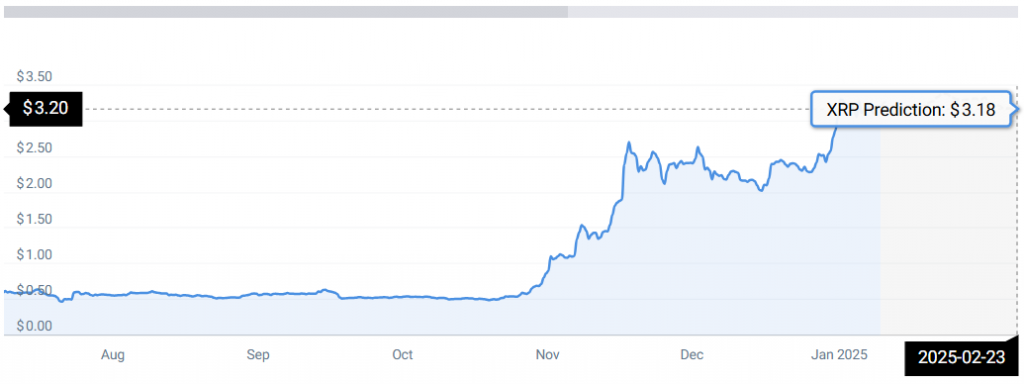Click the $3.50 y-axis value

tap(34, 76)
